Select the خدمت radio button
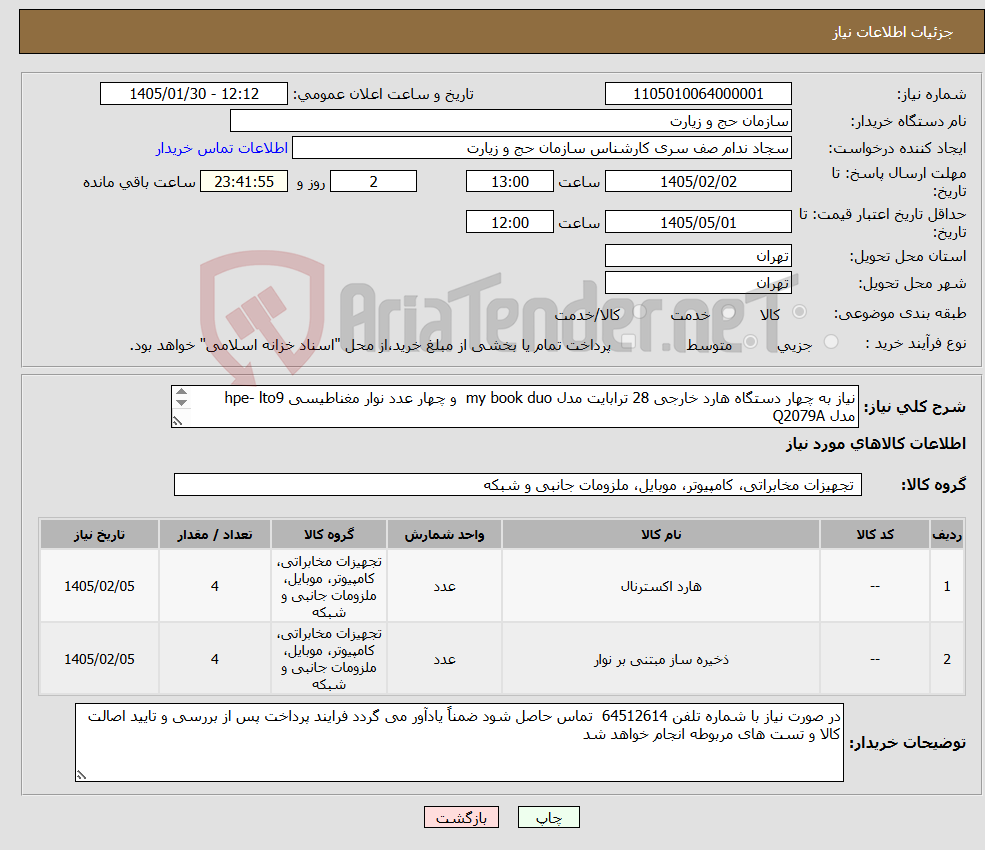985x850 pixels. [x=729, y=312]
